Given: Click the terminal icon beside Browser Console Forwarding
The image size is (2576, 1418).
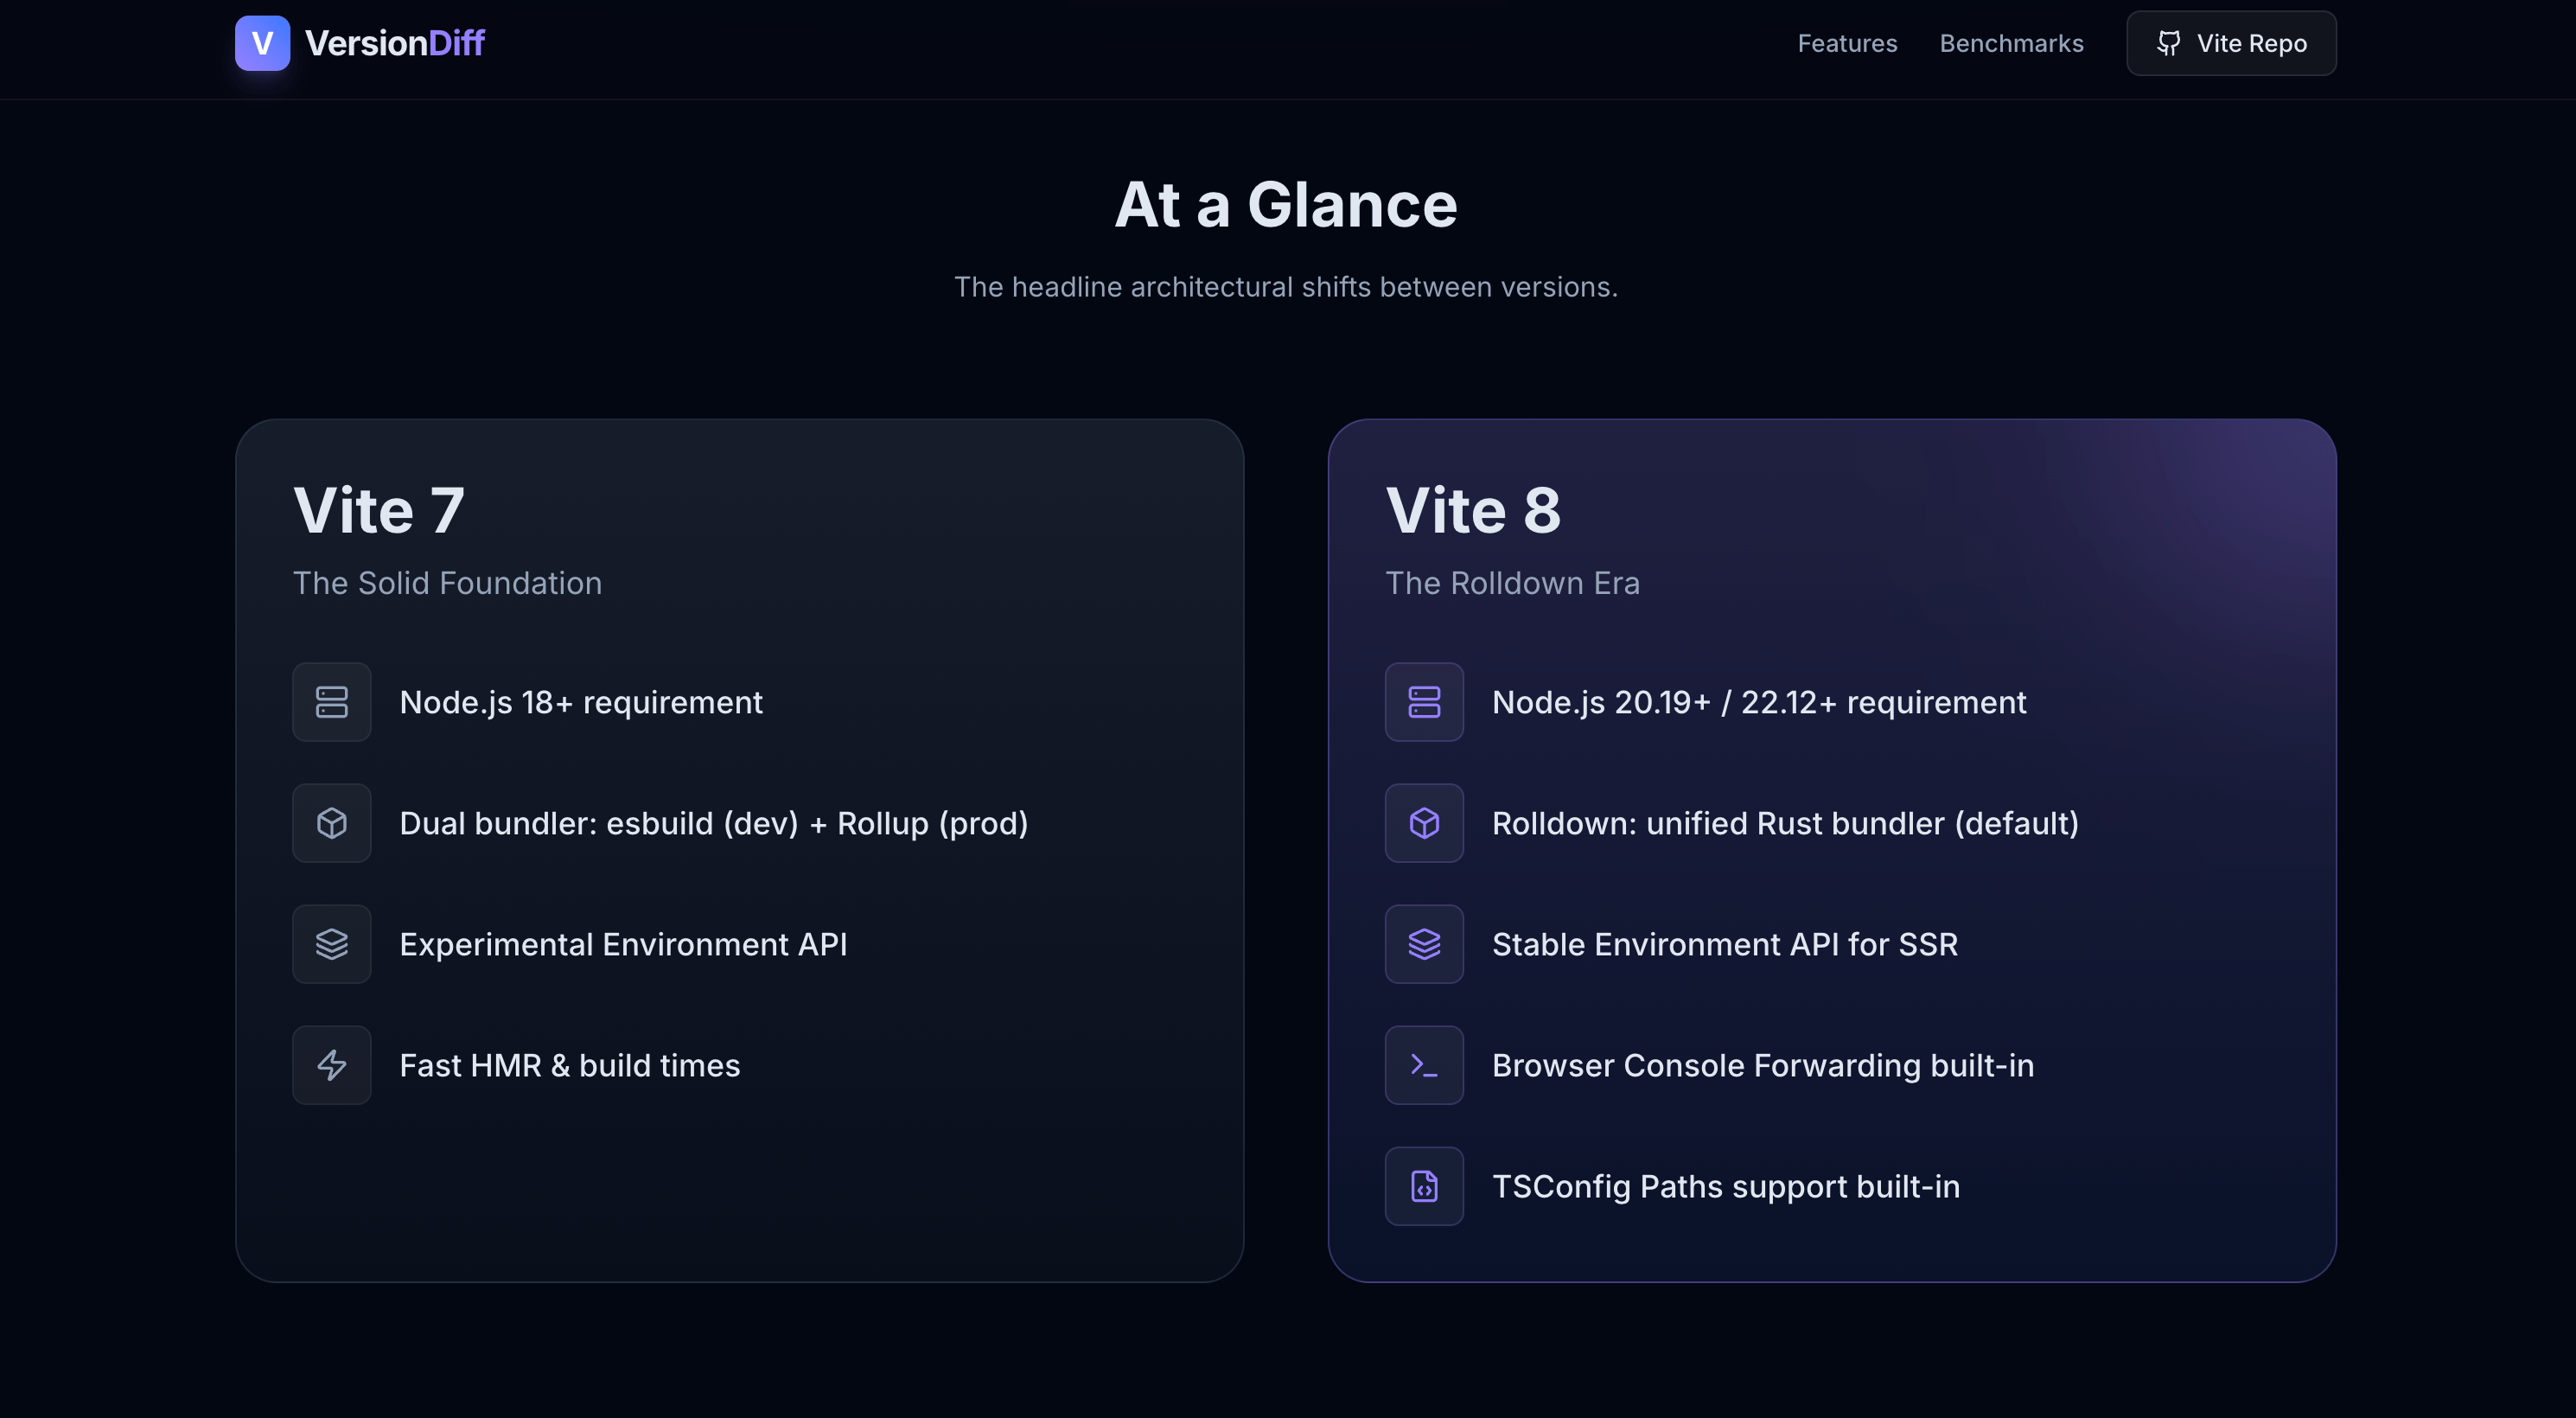Looking at the screenshot, I should (x=1423, y=1065).
